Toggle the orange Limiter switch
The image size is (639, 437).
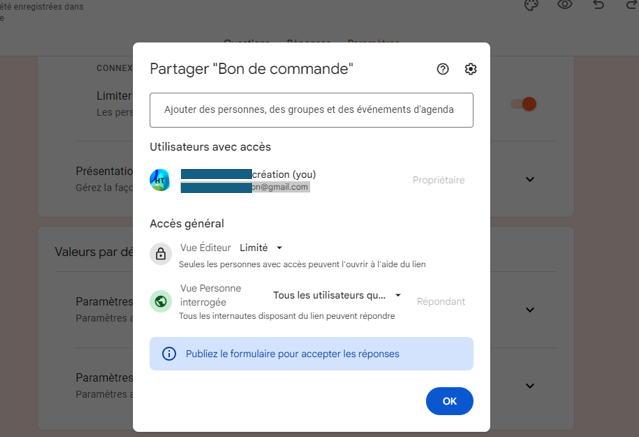click(x=524, y=104)
